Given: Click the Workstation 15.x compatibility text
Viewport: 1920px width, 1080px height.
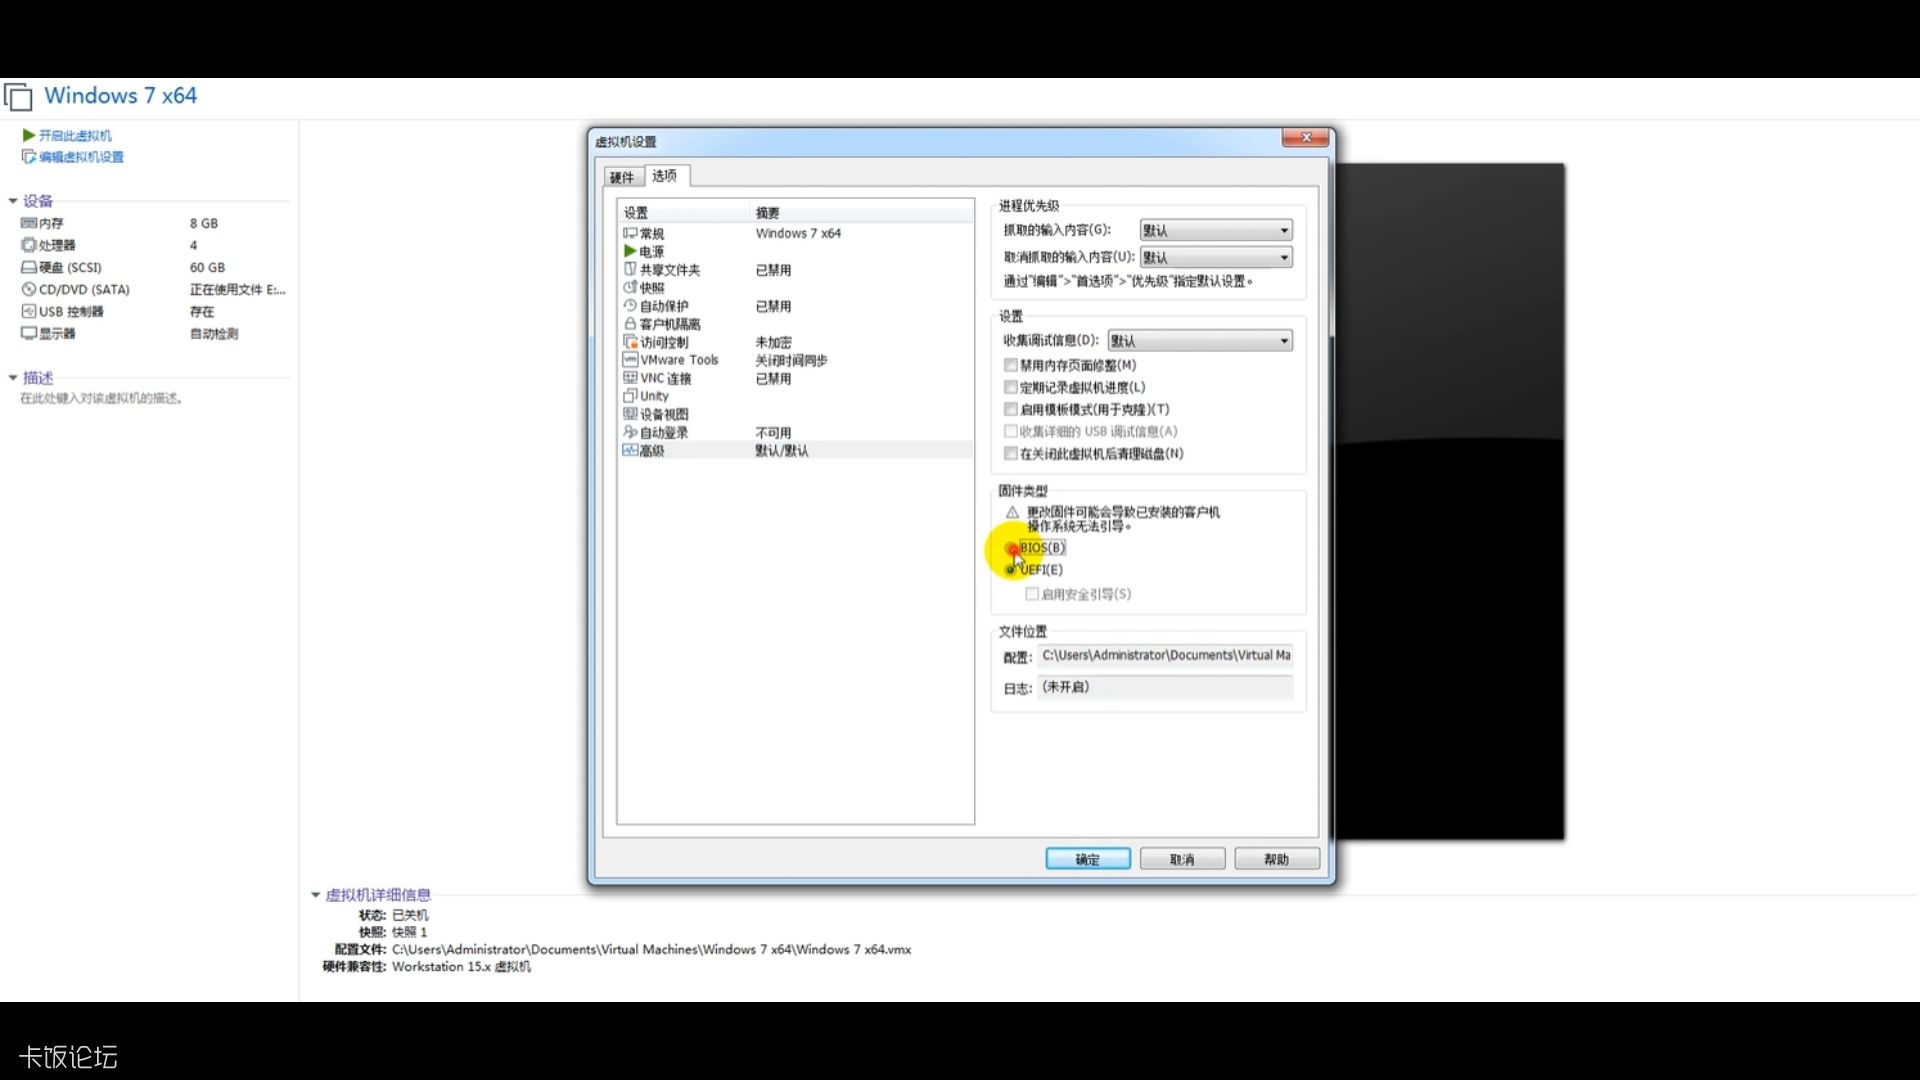Looking at the screenshot, I should coord(461,967).
